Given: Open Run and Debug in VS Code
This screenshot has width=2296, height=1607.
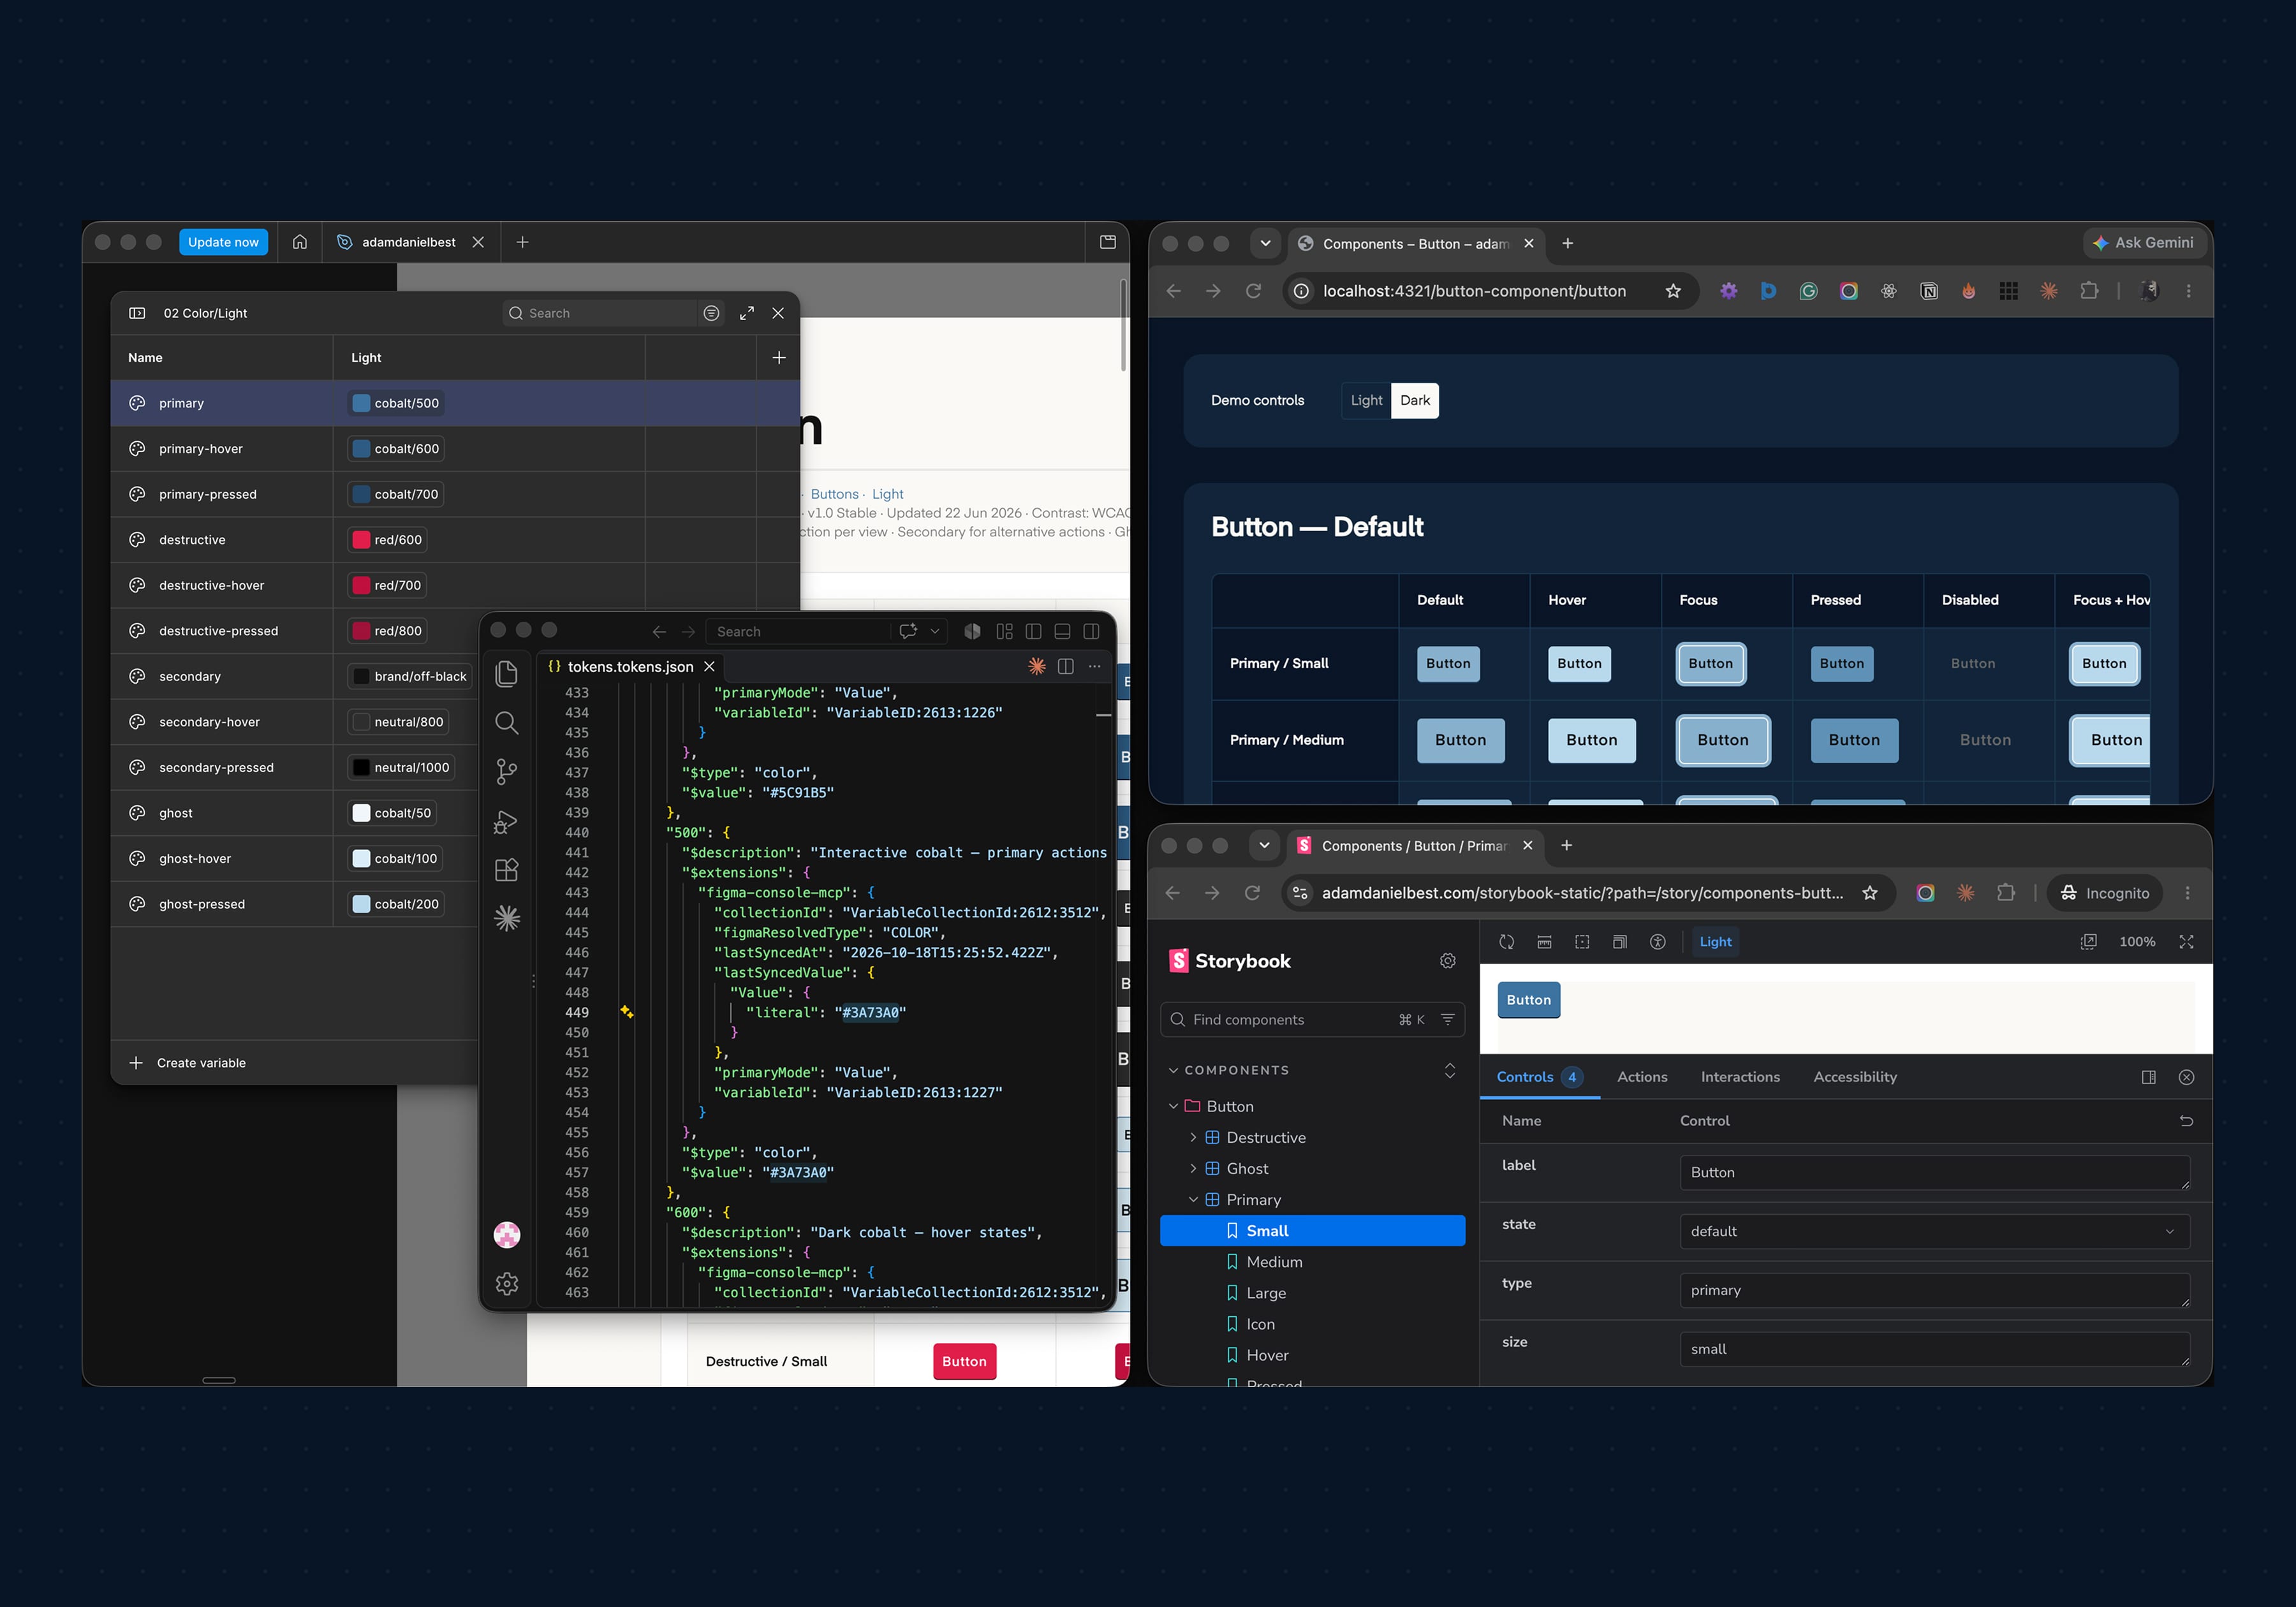Looking at the screenshot, I should 507,821.
